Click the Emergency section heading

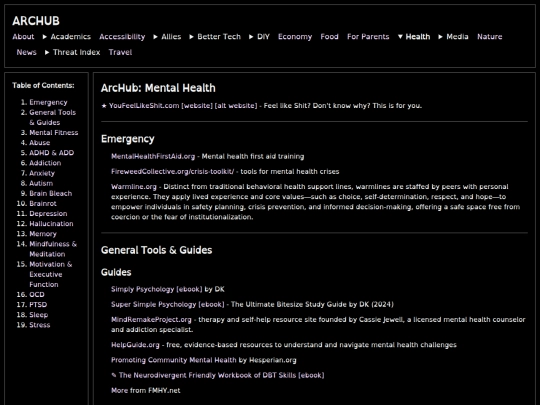[127, 139]
